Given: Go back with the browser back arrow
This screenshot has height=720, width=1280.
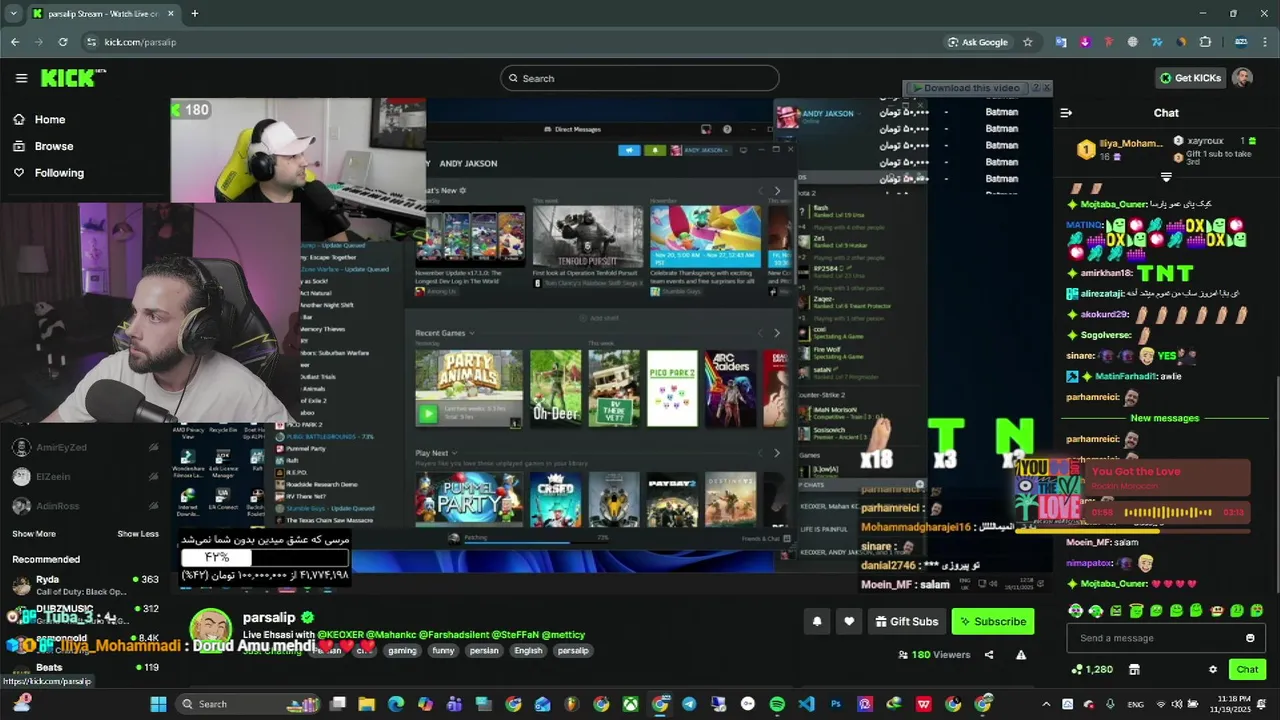Looking at the screenshot, I should (15, 42).
